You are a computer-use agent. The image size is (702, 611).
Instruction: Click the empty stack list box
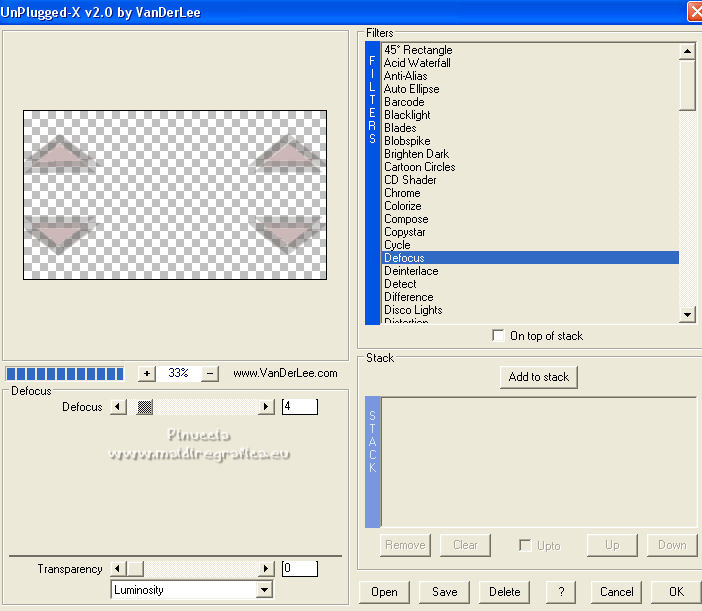(539, 462)
